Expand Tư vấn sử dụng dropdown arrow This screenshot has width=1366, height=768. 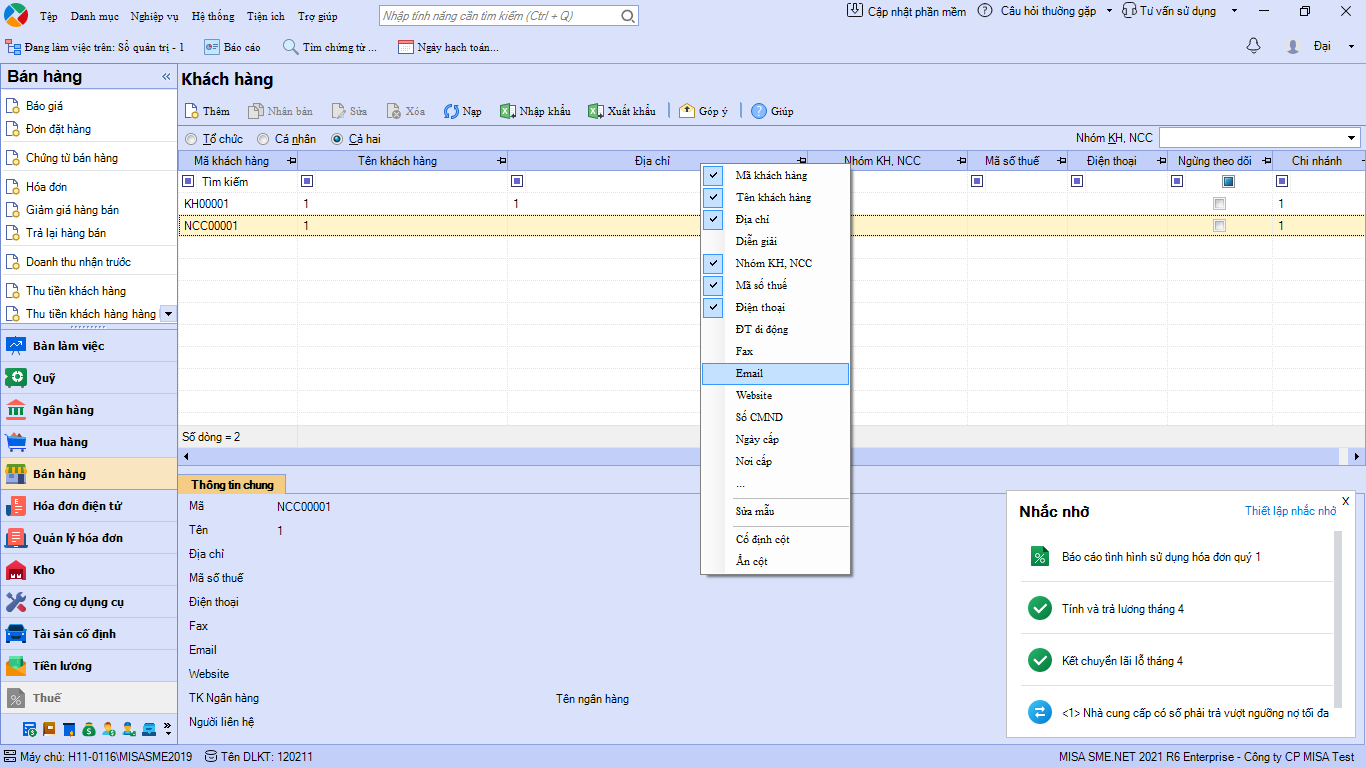(1234, 11)
